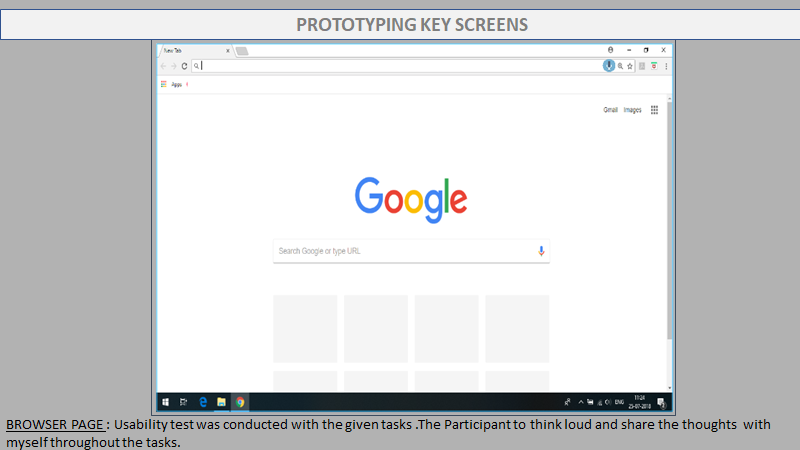Open the Windows Start menu

click(x=163, y=402)
